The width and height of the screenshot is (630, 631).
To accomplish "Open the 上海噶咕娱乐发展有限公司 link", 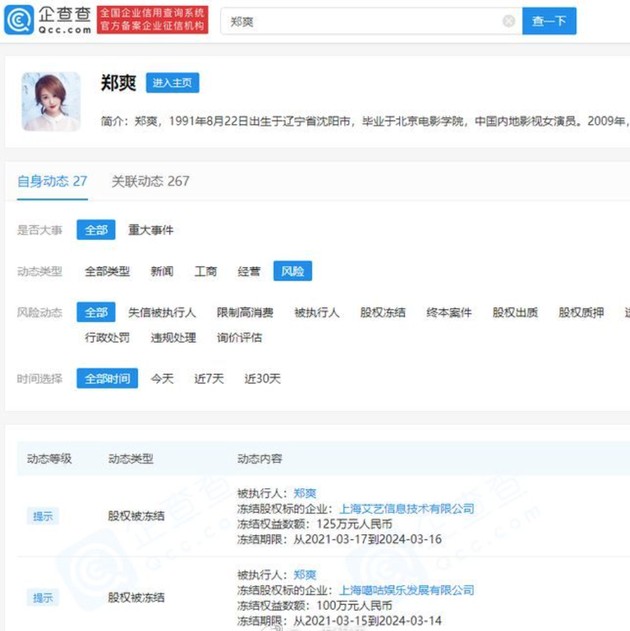I will pyautogui.click(x=407, y=590).
